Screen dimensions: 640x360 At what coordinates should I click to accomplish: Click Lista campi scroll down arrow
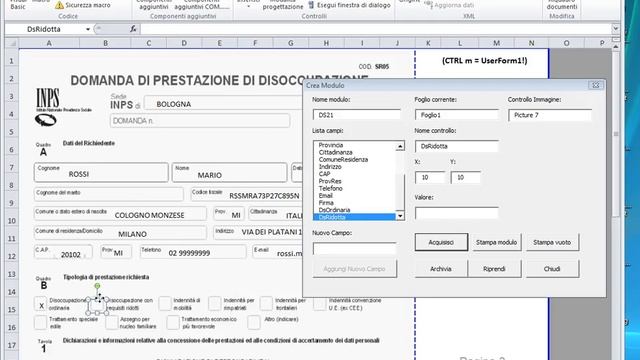pyautogui.click(x=400, y=216)
